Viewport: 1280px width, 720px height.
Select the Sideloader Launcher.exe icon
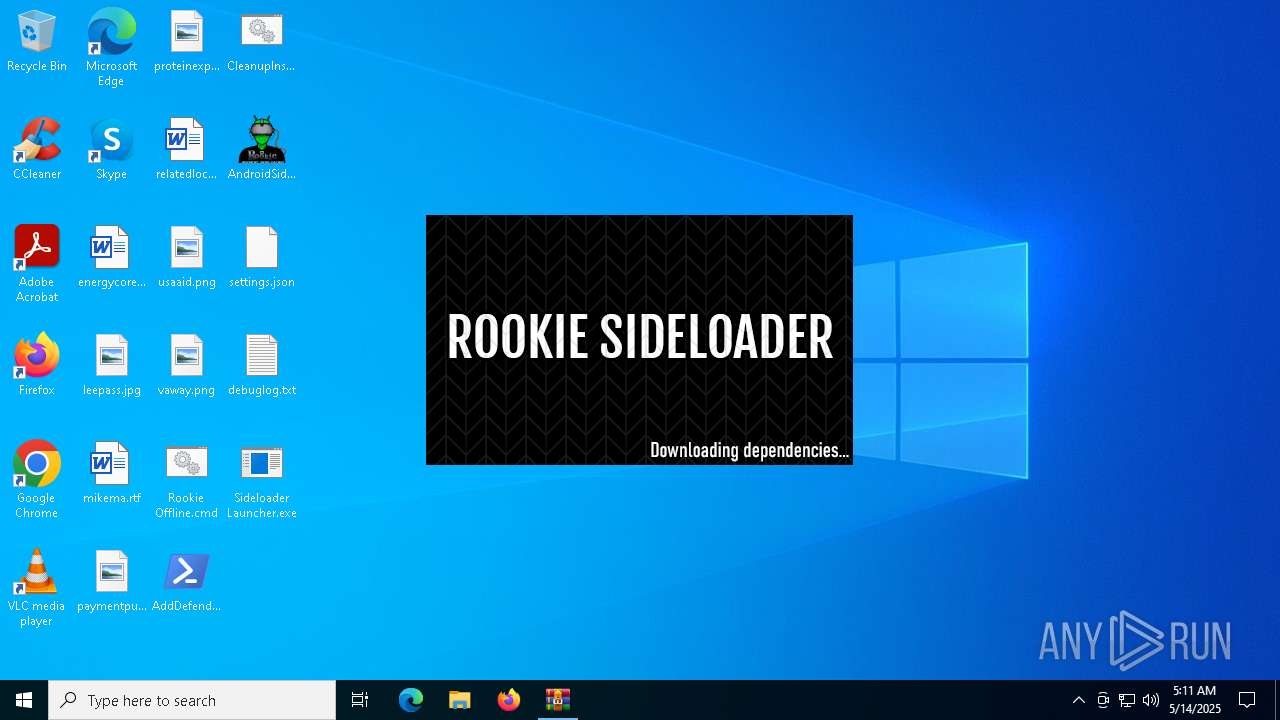pyautogui.click(x=261, y=481)
